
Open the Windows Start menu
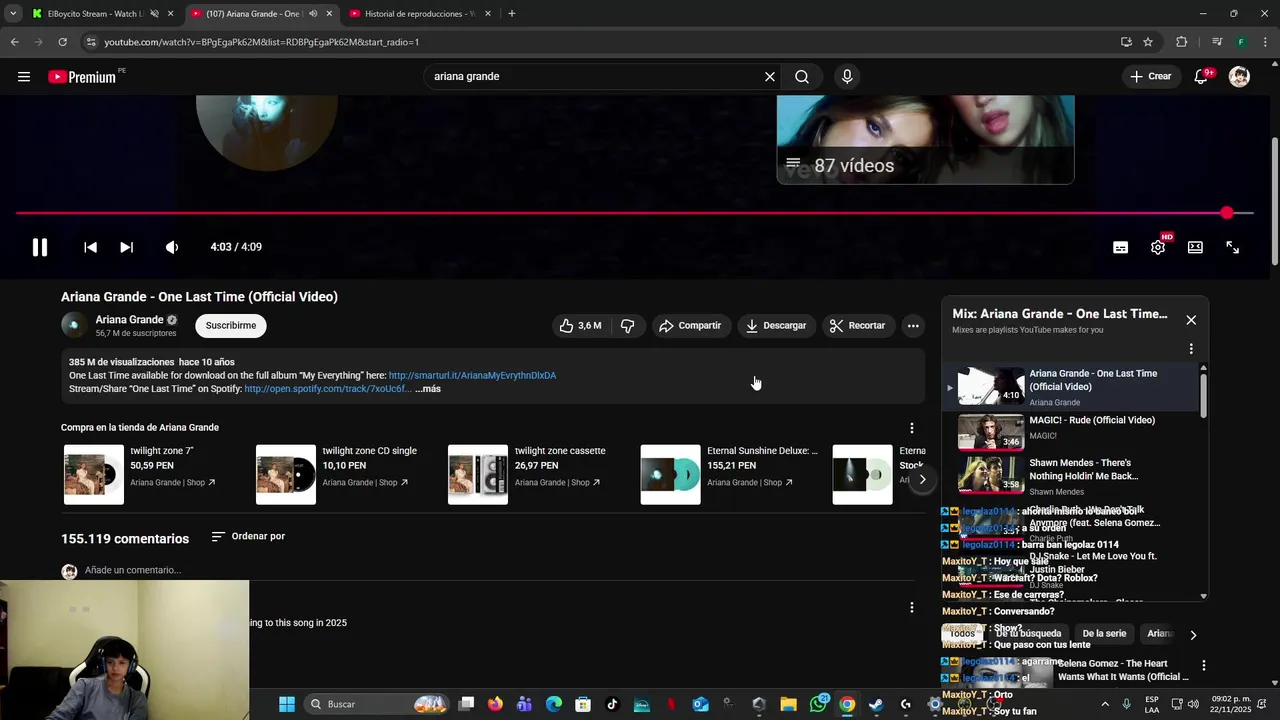pyautogui.click(x=287, y=704)
